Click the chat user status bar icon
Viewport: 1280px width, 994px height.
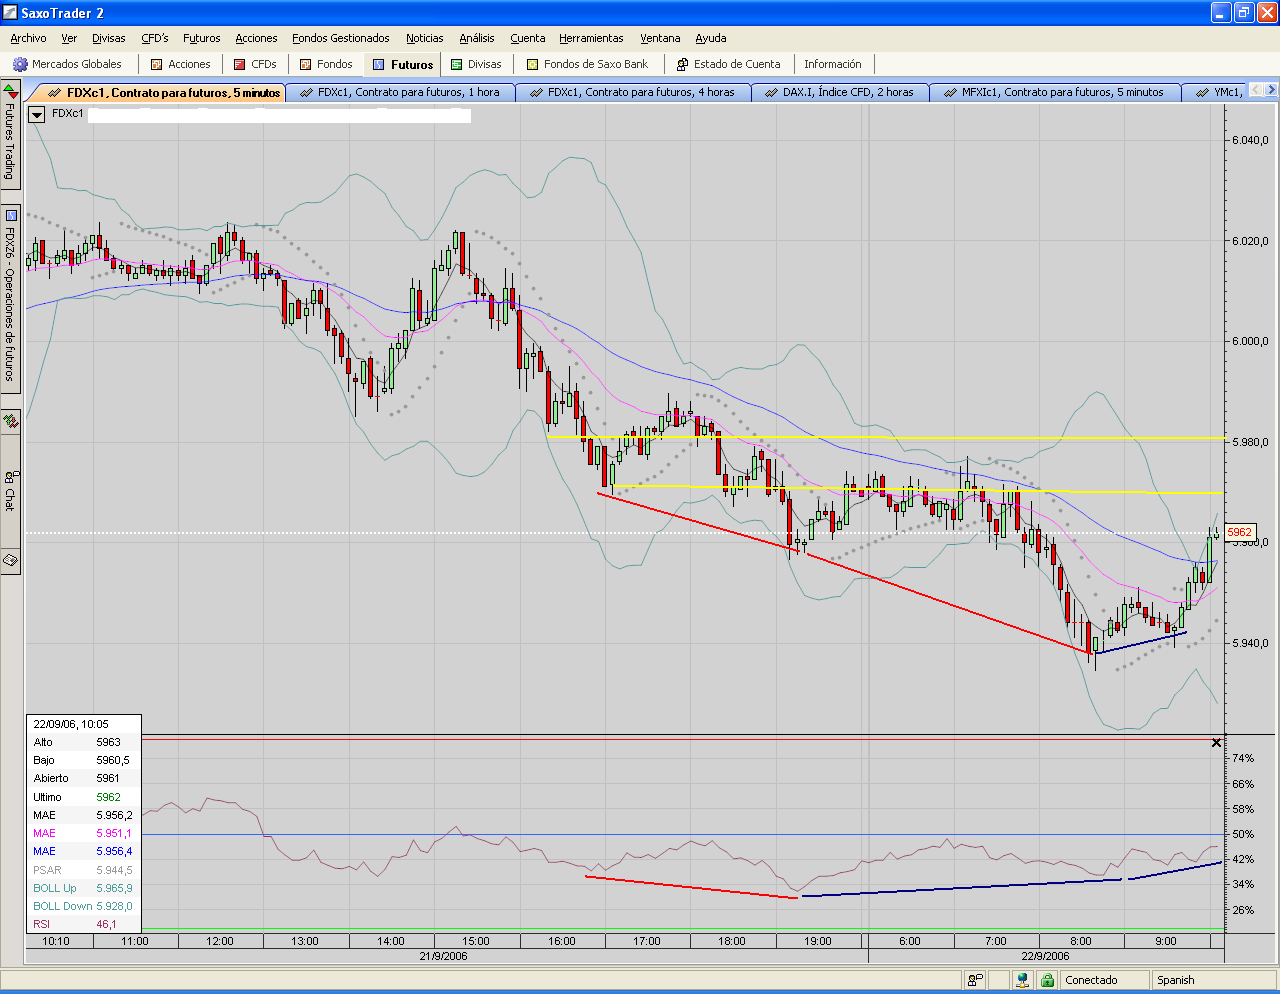pyautogui.click(x=975, y=980)
